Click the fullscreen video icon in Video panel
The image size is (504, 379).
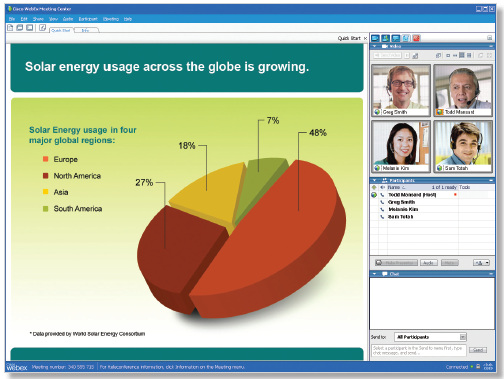[489, 55]
